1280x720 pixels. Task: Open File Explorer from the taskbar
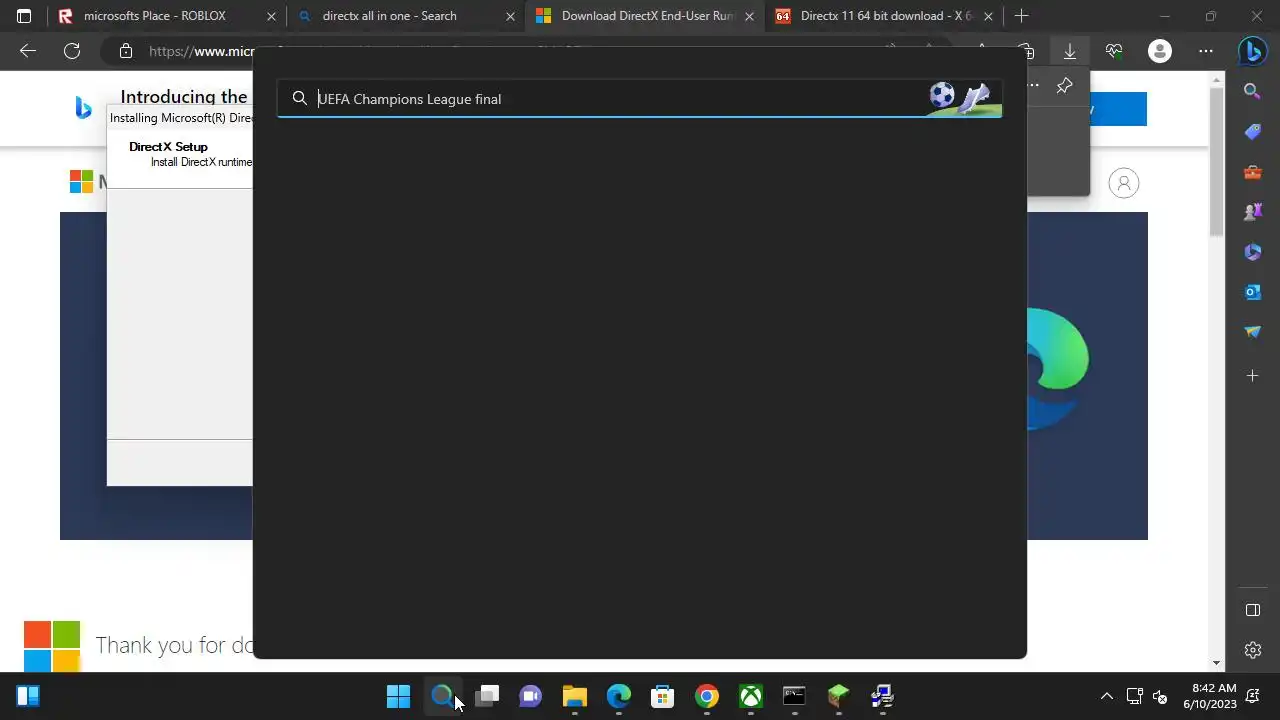(x=574, y=696)
